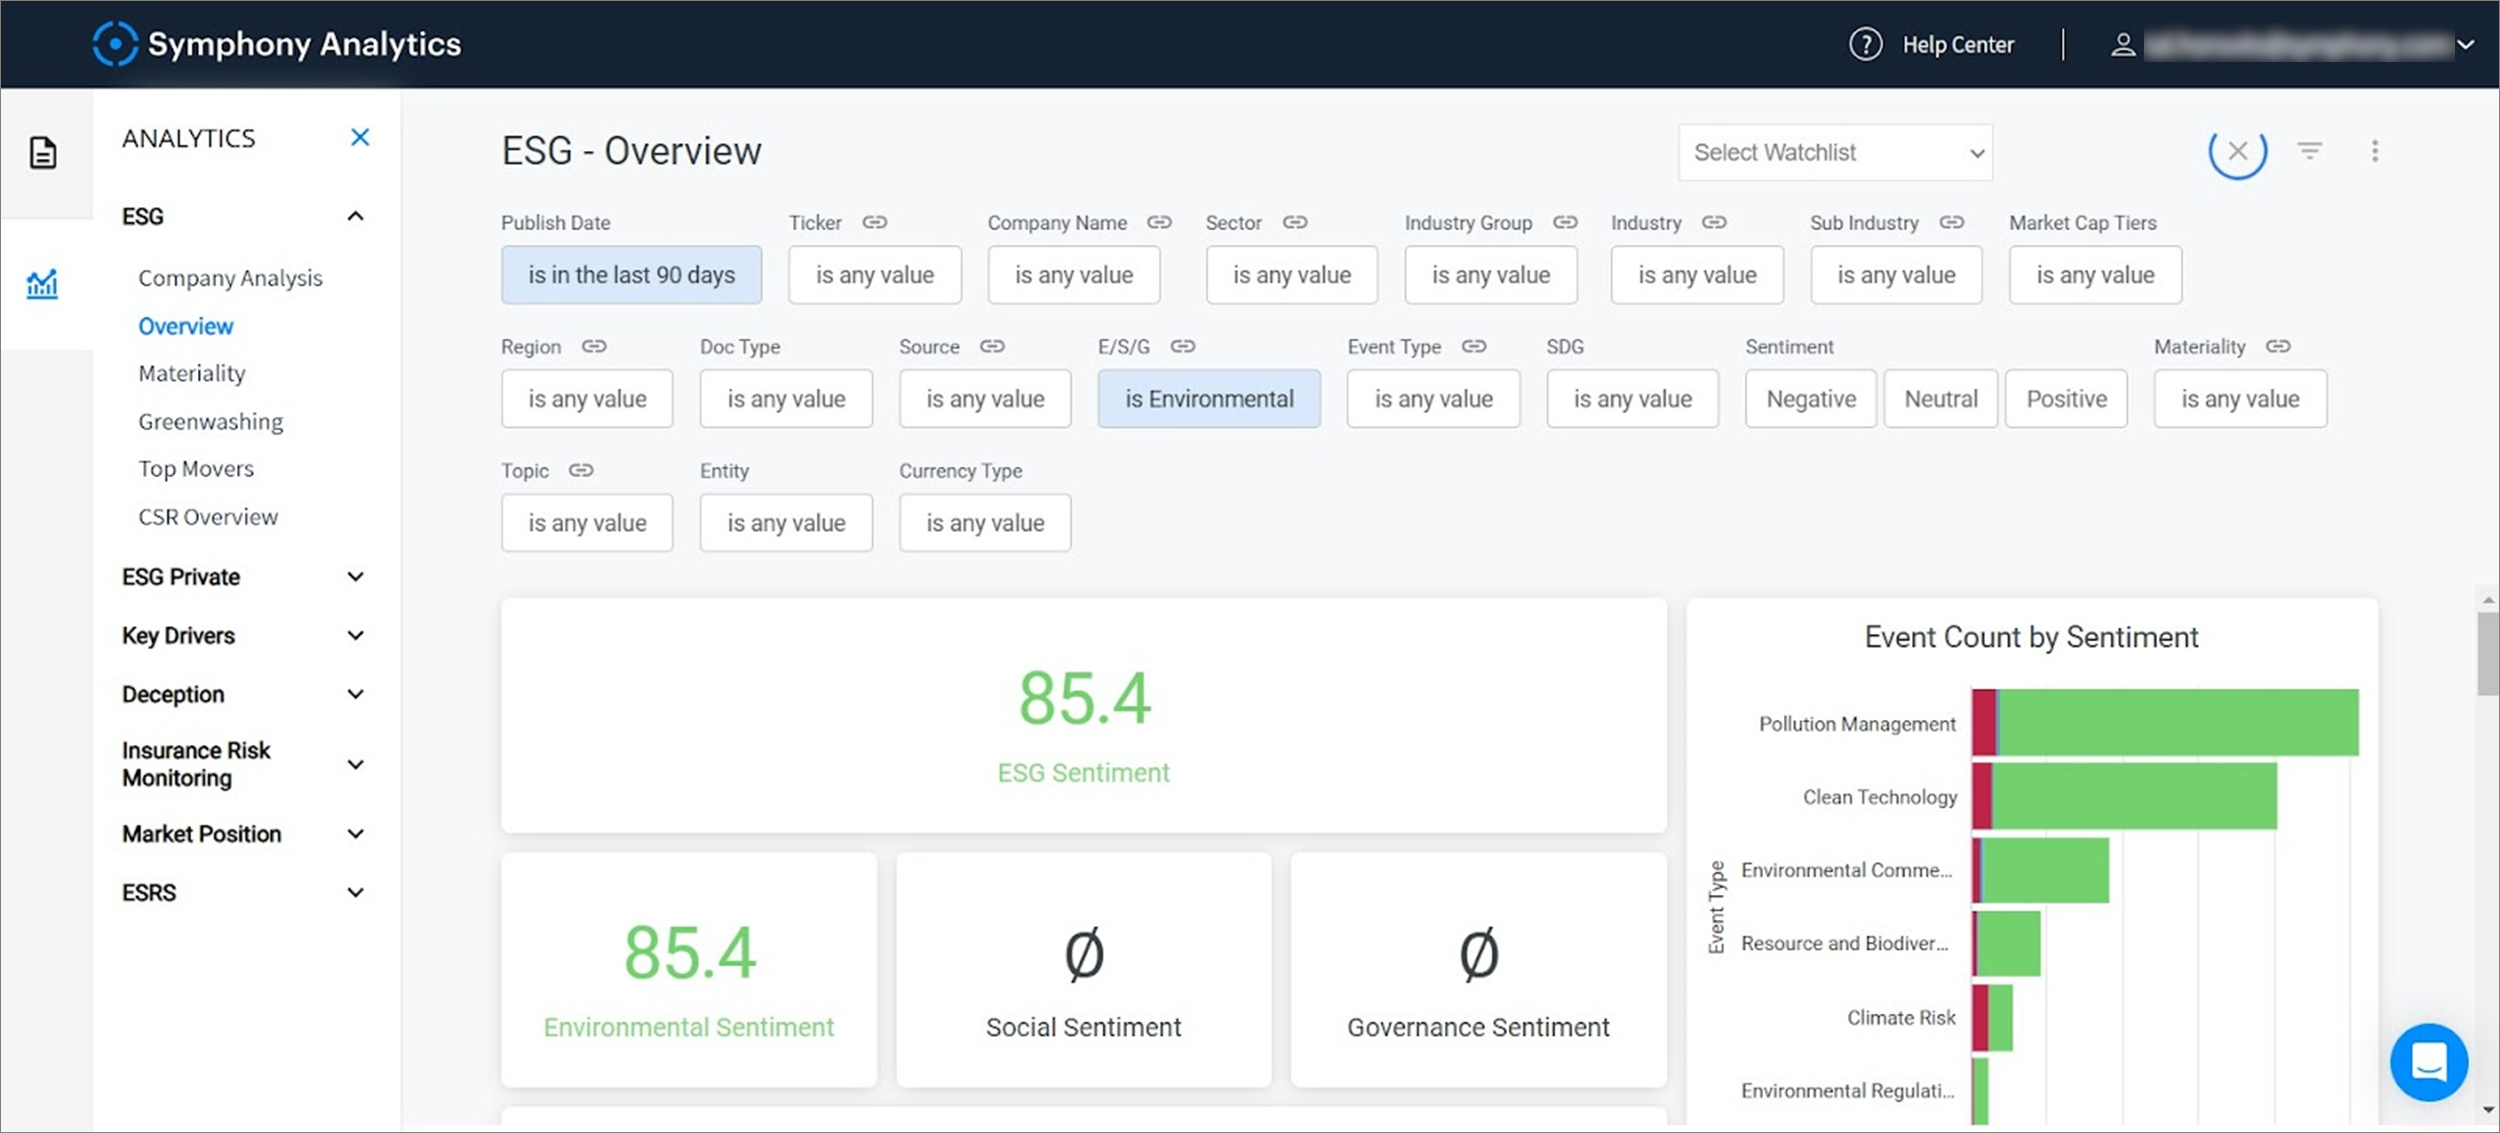Click the Environmental Sentiment card
This screenshot has width=2500, height=1133.
point(689,970)
